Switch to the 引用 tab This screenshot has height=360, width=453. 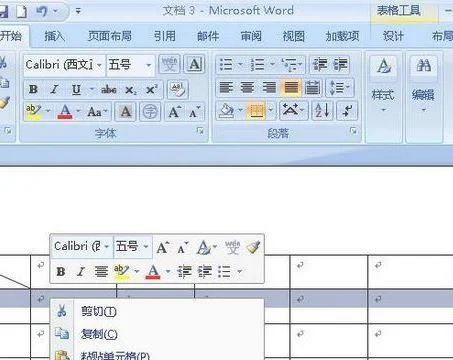165,36
